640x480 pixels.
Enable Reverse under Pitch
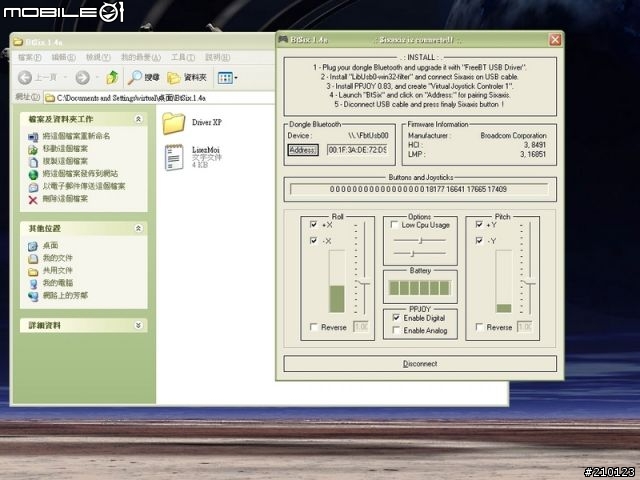pyautogui.click(x=479, y=327)
